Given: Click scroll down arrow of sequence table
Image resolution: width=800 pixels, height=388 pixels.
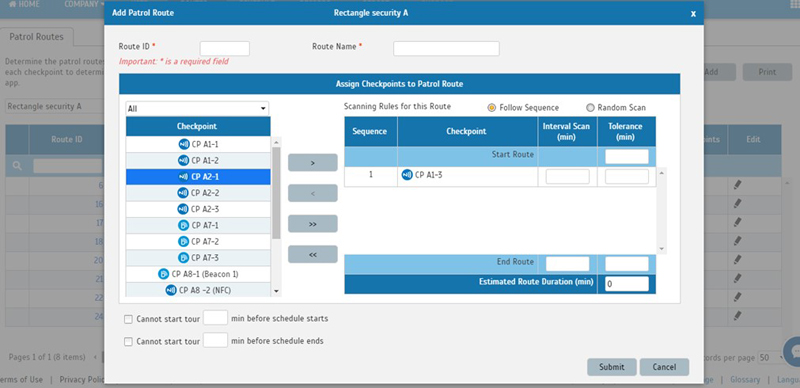Looking at the screenshot, I should [x=662, y=249].
